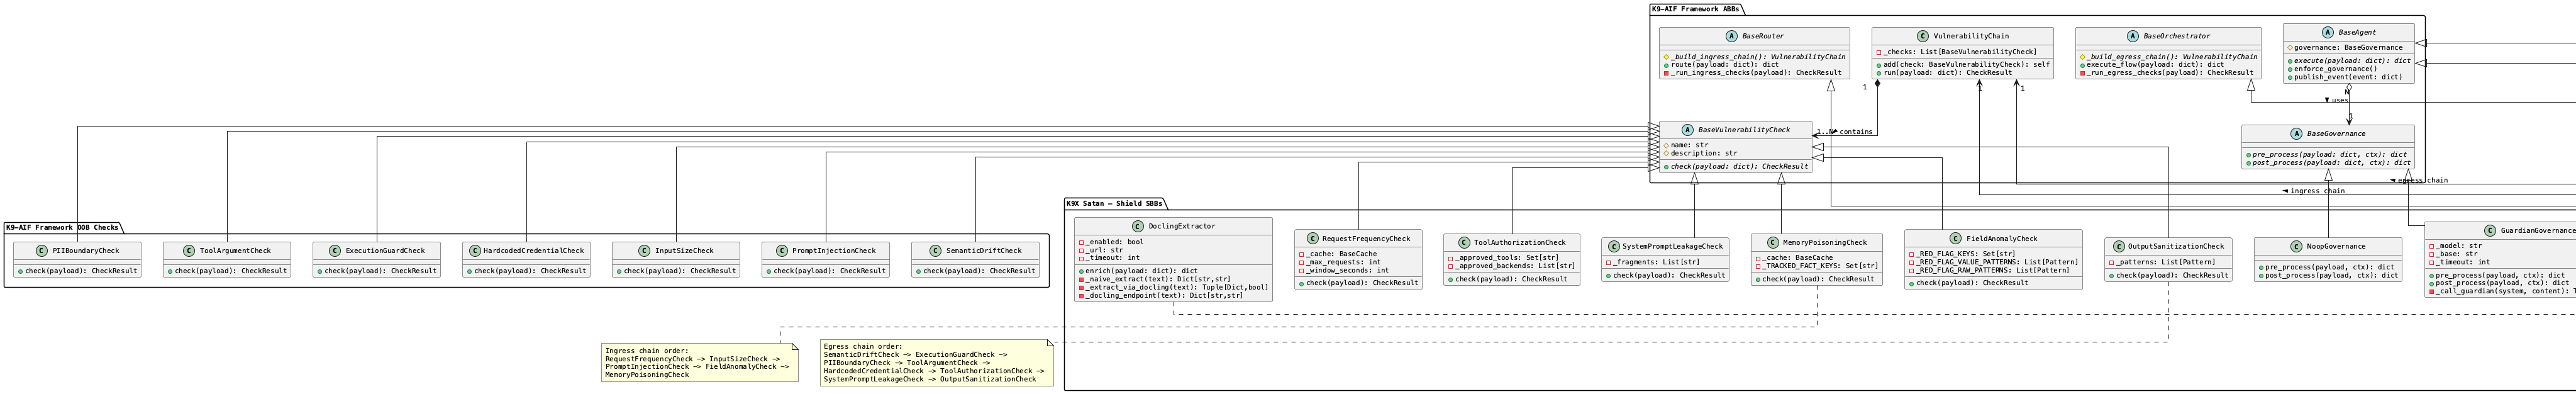The height and width of the screenshot is (394, 2576).
Task: Click the abstract icon of BaseGovernance
Action: 2296,133
